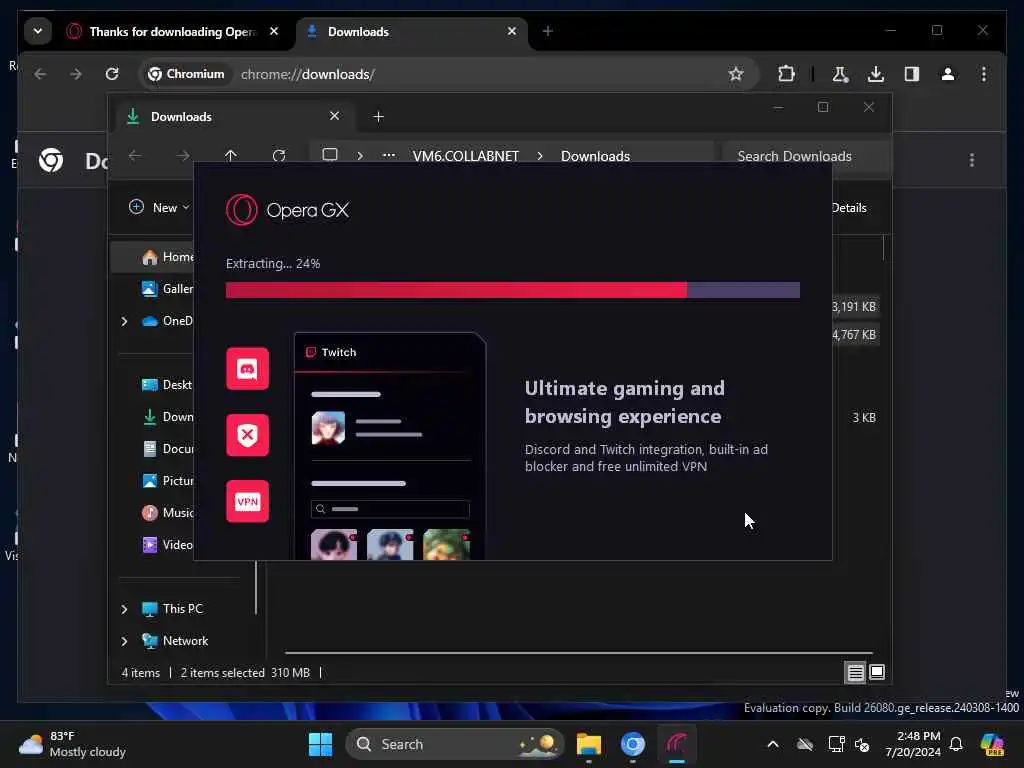Close the File Explorer Downloads tab
The height and width of the screenshot is (768, 1024).
click(334, 116)
